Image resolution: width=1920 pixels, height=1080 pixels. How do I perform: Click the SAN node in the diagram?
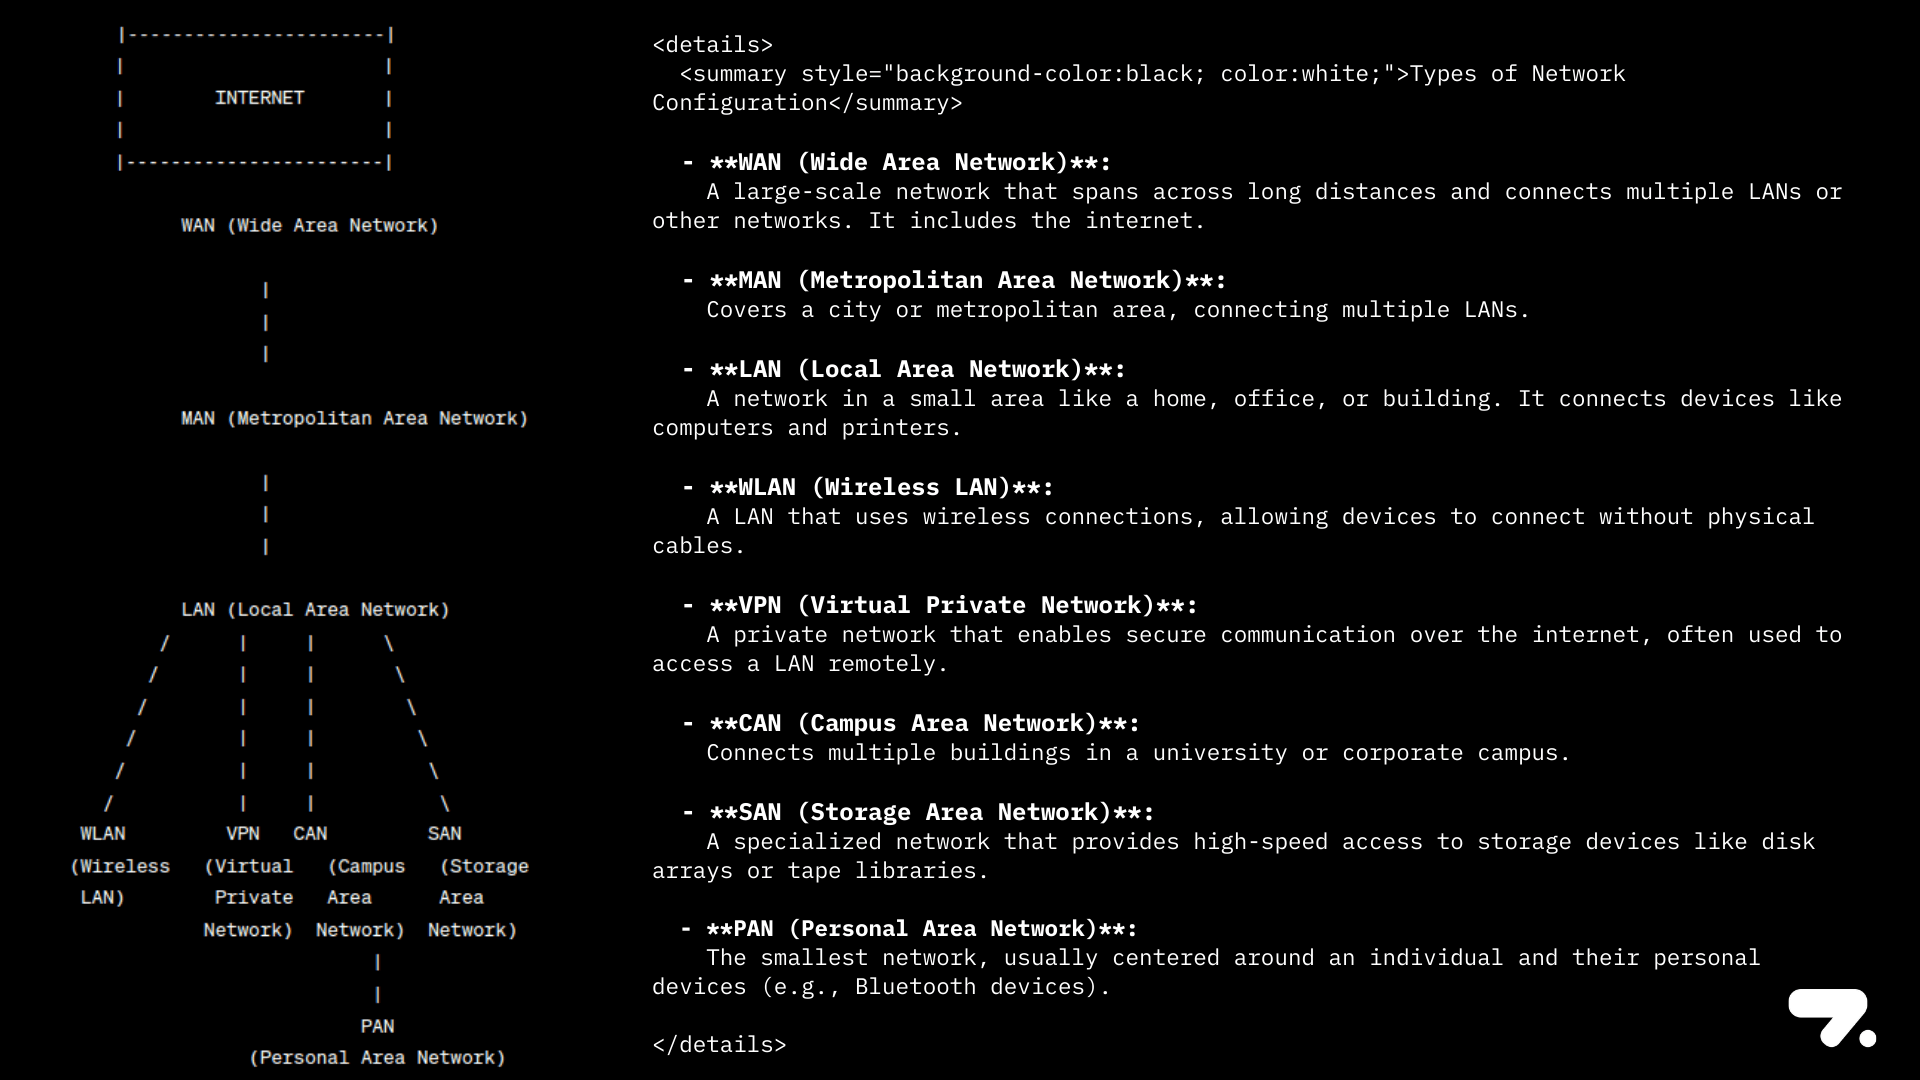(445, 833)
